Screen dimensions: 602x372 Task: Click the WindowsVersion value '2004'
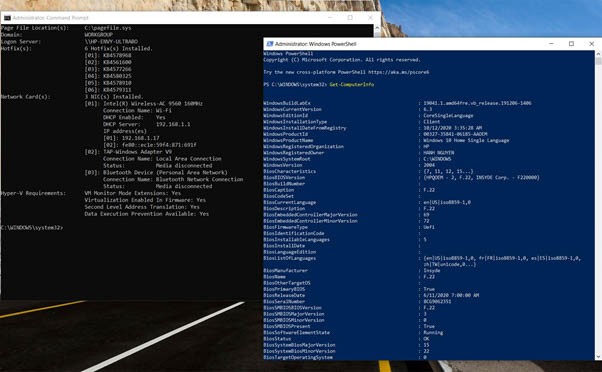pos(429,165)
